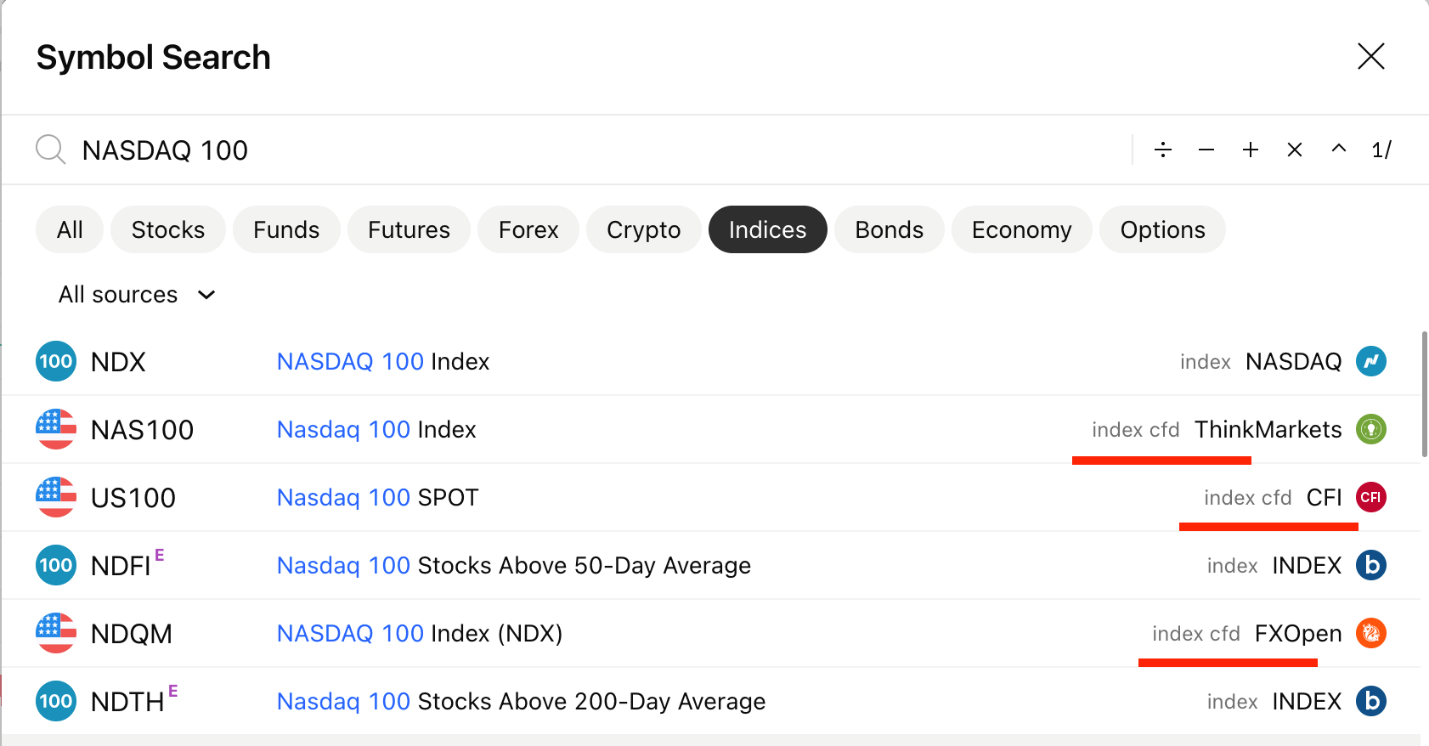
Task: Click the NASDAQ source label
Action: [x=1293, y=362]
